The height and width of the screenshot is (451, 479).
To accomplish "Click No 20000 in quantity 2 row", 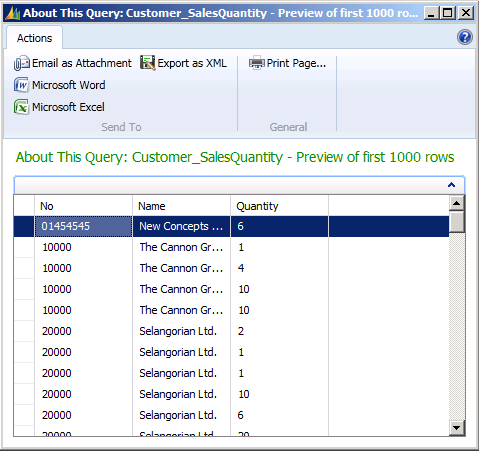I will pyautogui.click(x=83, y=331).
